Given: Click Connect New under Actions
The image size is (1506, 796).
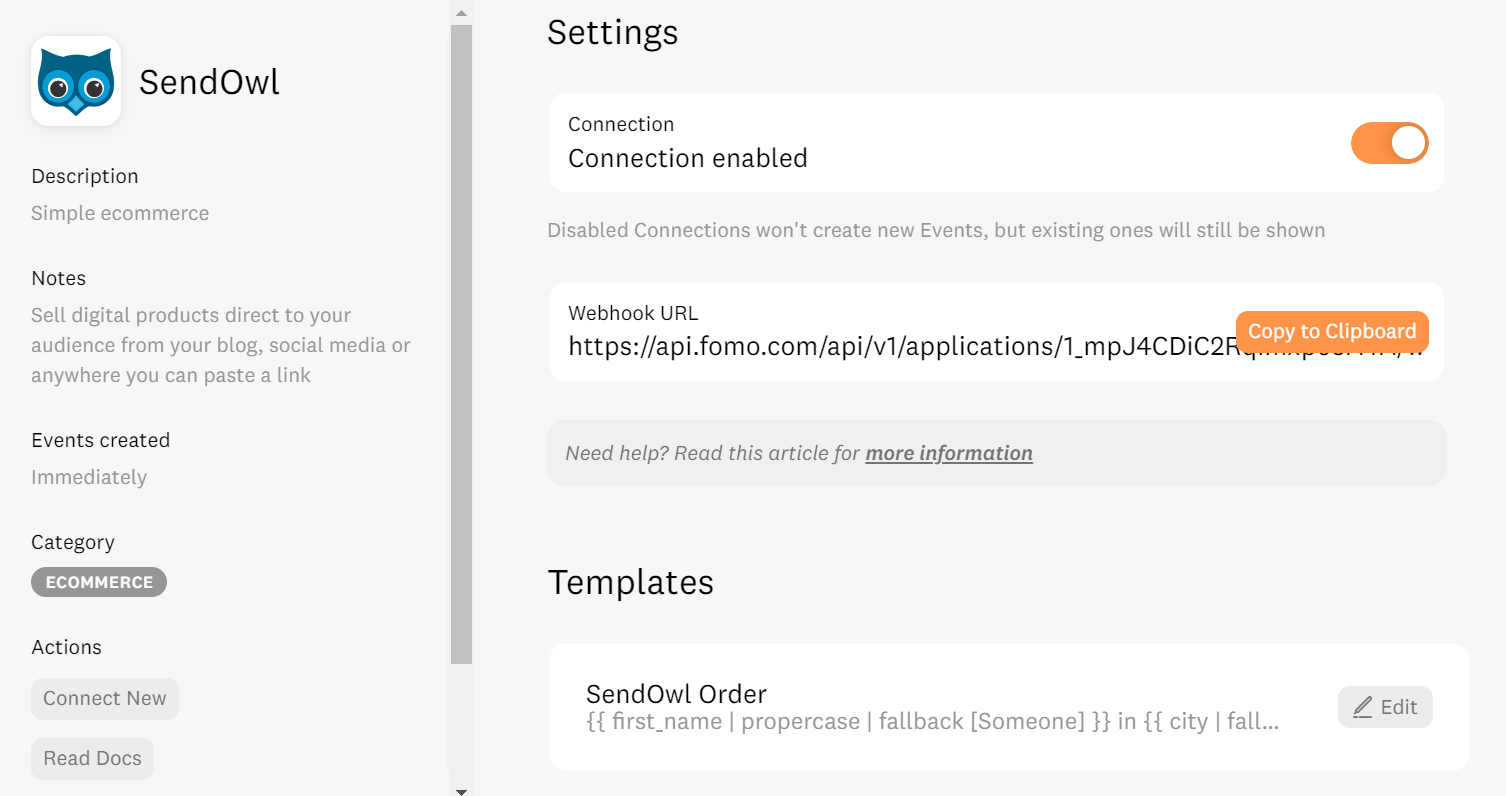Looking at the screenshot, I should [105, 699].
